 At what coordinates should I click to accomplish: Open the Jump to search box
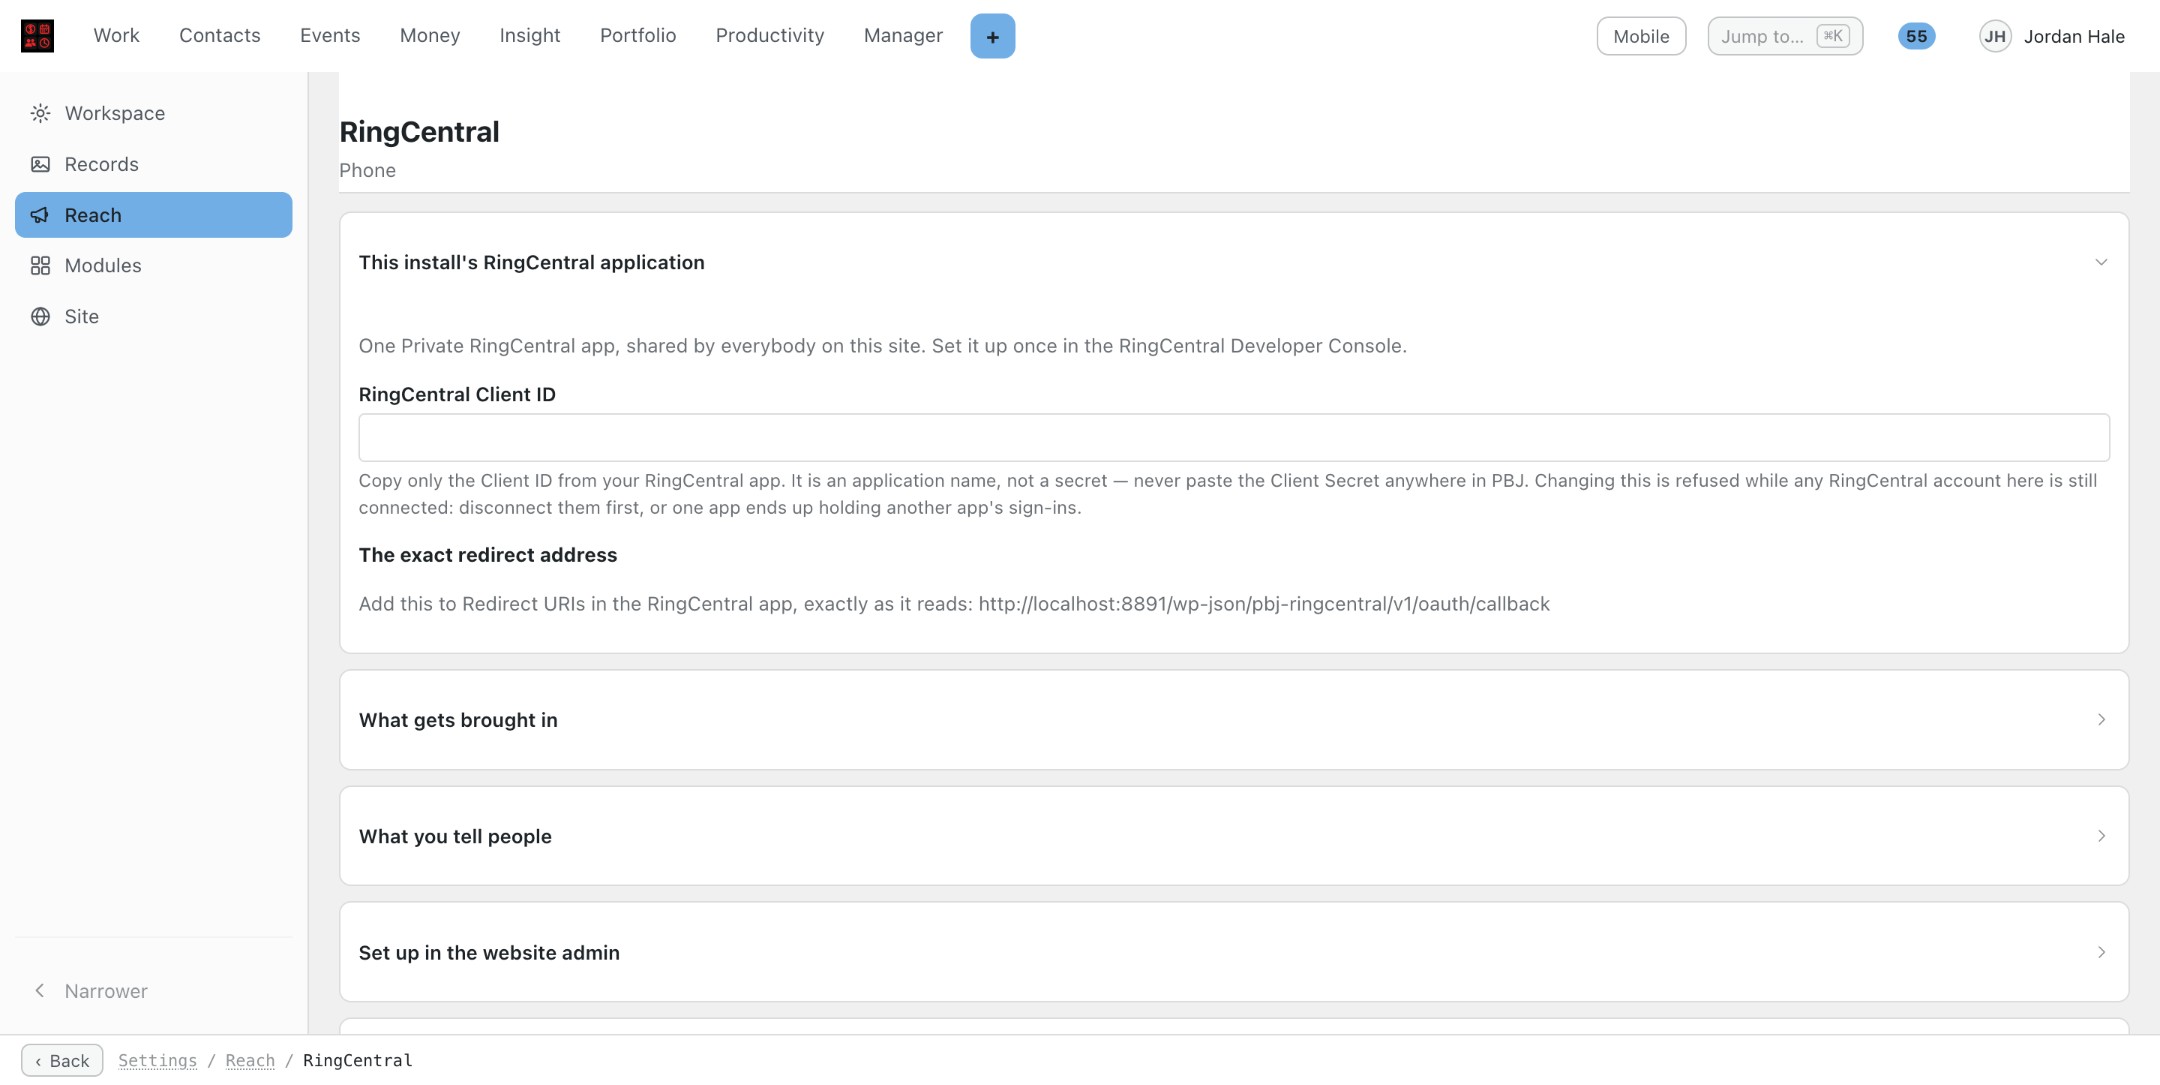pos(1785,36)
